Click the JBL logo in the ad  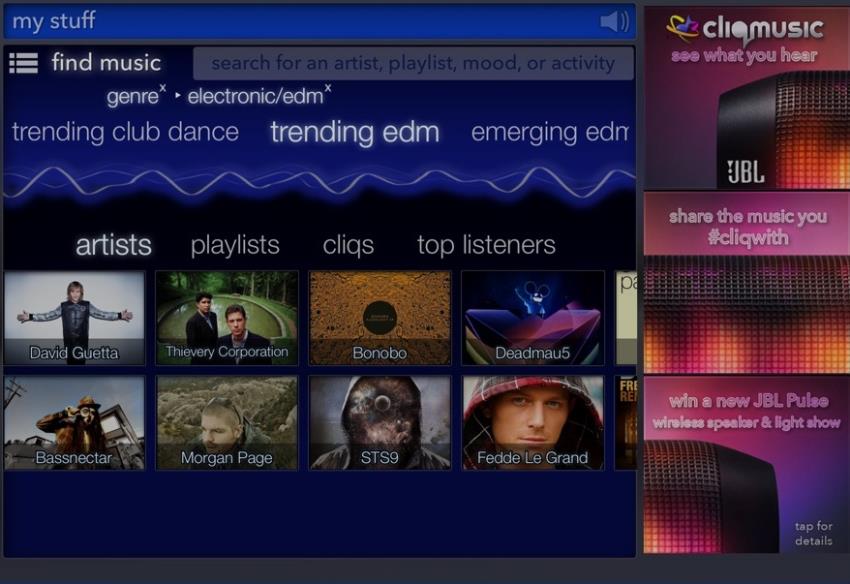click(746, 172)
